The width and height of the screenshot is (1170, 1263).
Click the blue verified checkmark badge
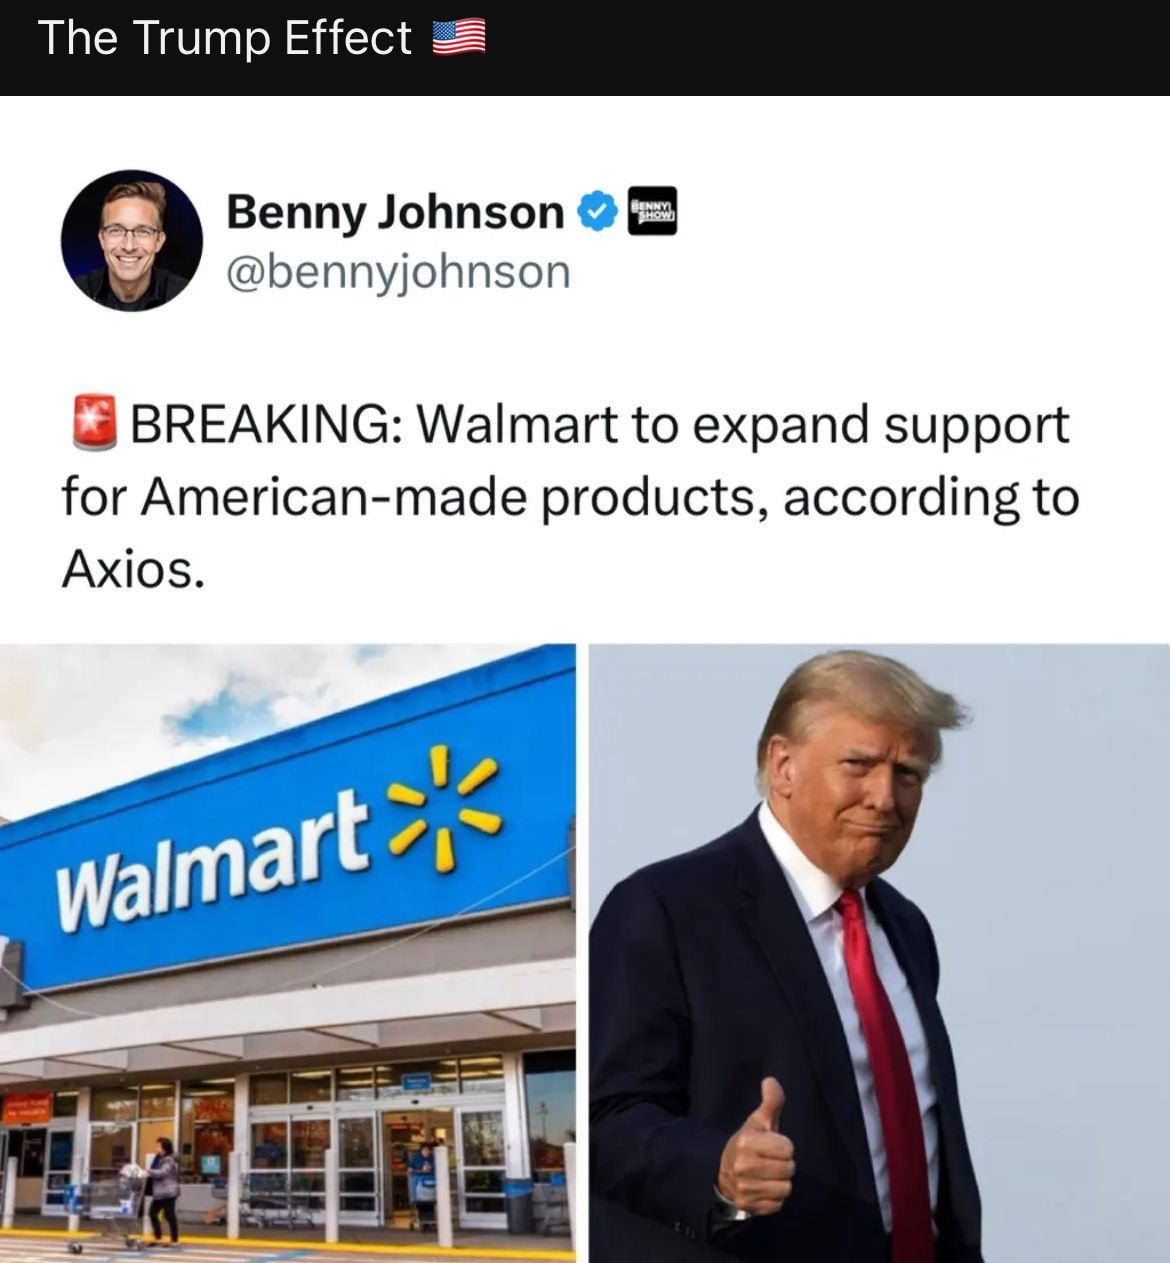596,211
